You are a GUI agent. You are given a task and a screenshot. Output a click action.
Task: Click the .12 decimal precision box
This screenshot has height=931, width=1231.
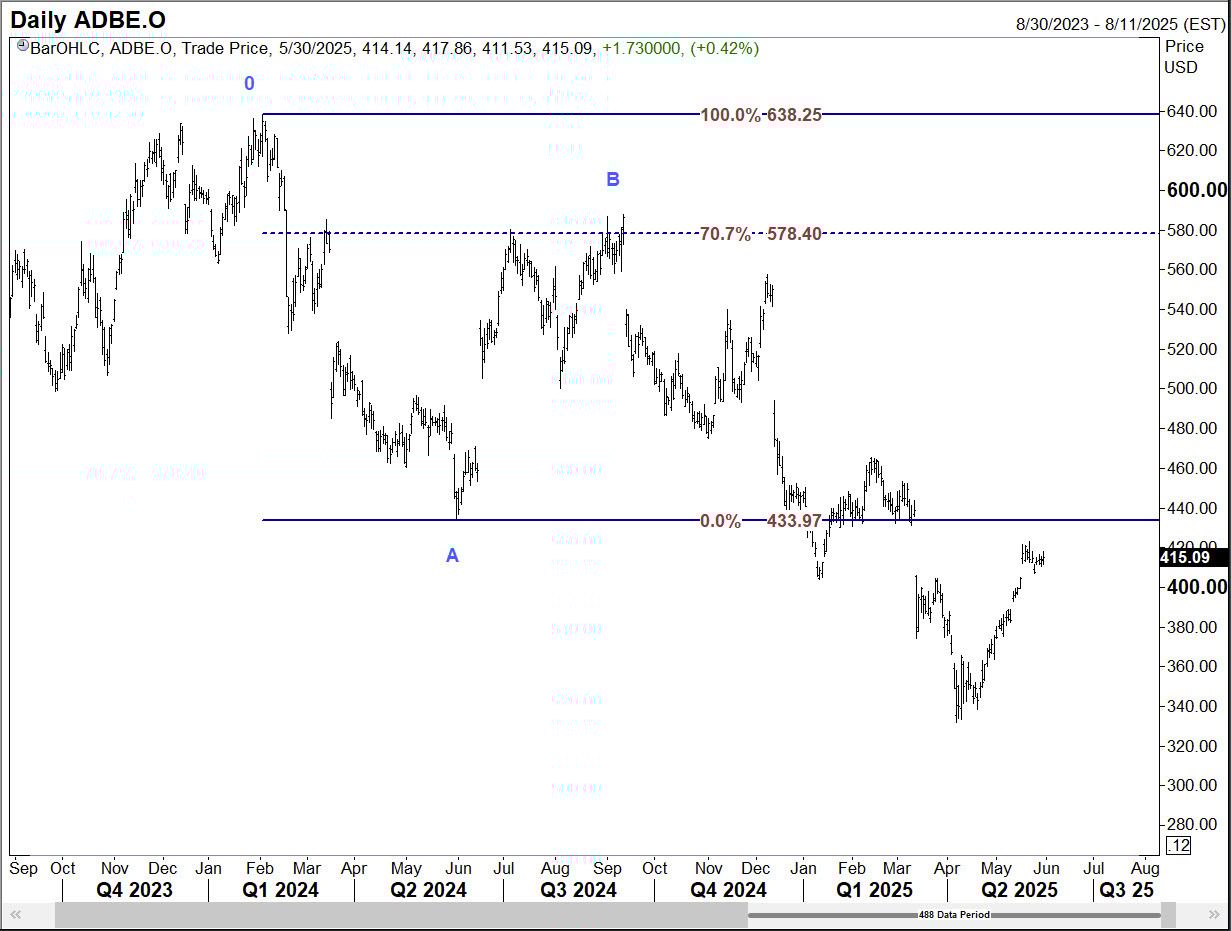(1179, 847)
